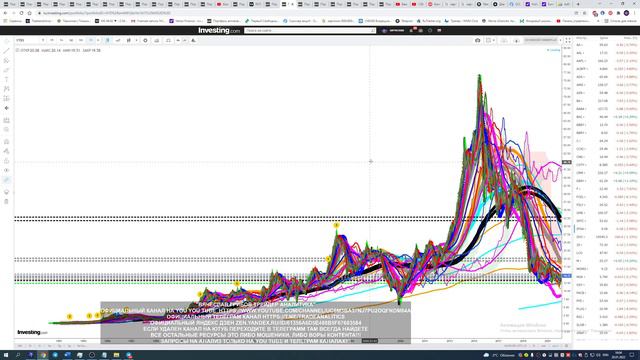This screenshot has width=640, height=360.
Task: Expand the layout selector dropdown arrow
Action: coord(493,40)
